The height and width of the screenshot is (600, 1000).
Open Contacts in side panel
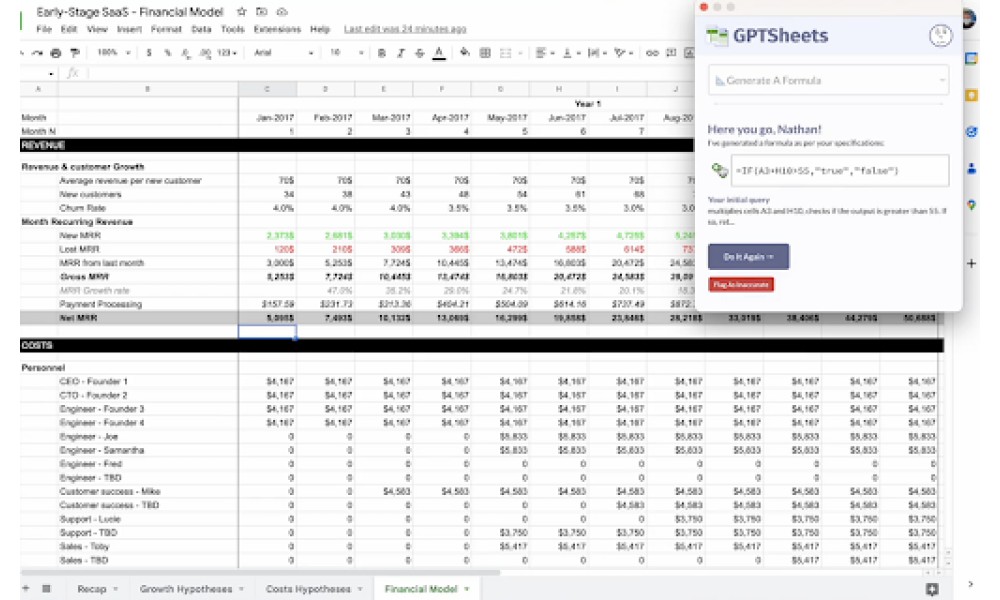(971, 168)
